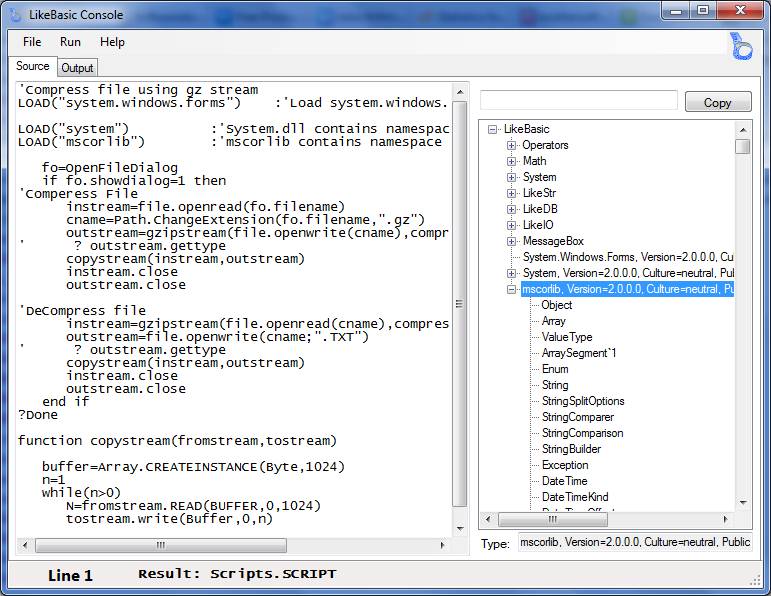This screenshot has height=596, width=771.
Task: Open the File menu
Action: pos(32,42)
